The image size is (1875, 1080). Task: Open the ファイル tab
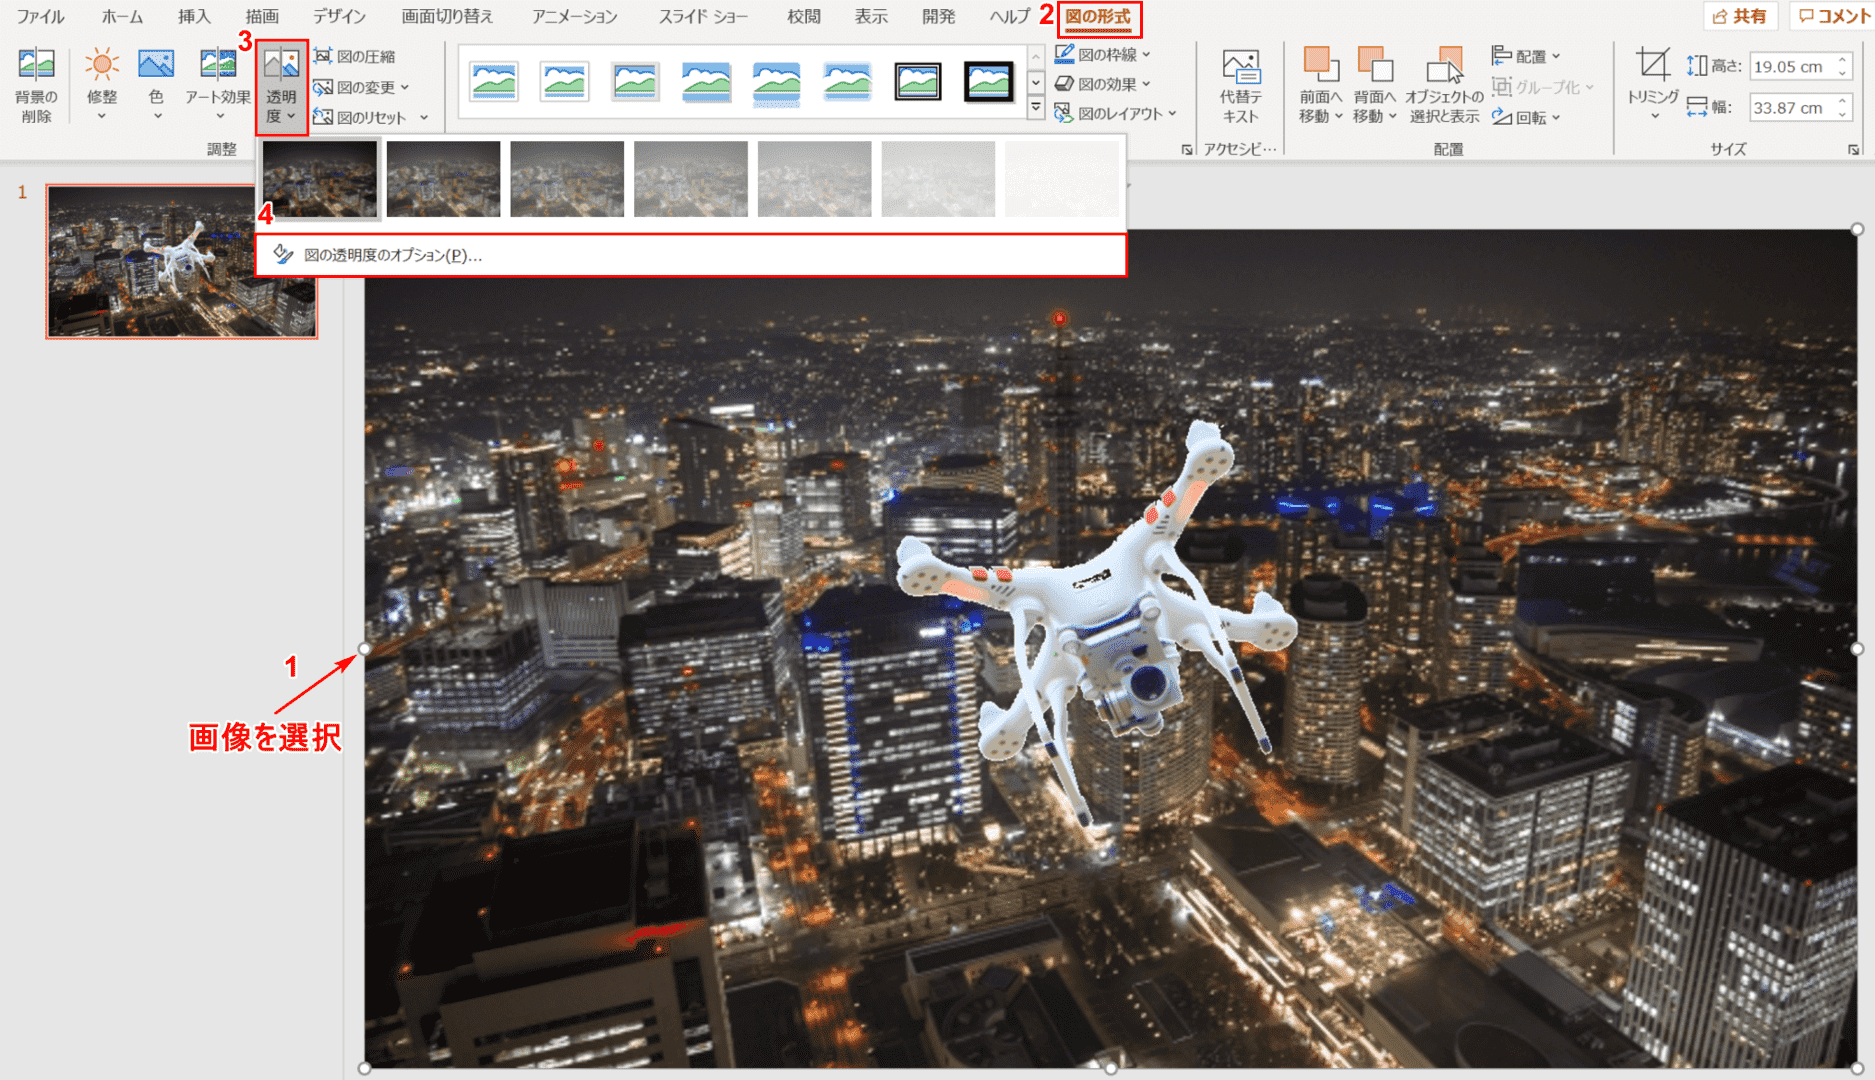[x=40, y=17]
